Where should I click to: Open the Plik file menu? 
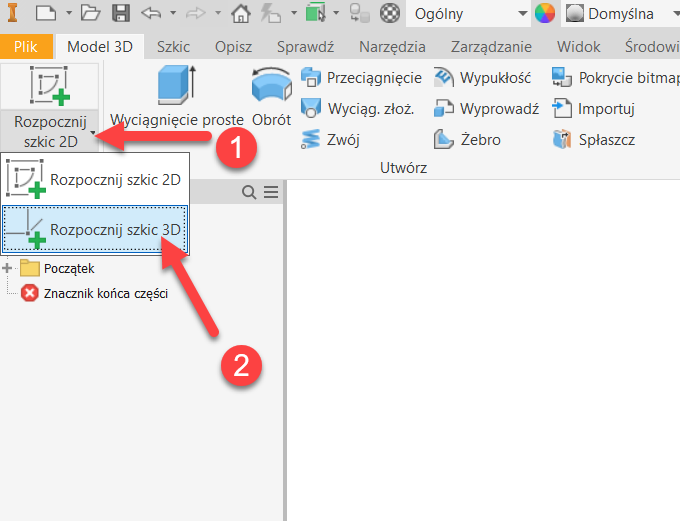(x=26, y=48)
